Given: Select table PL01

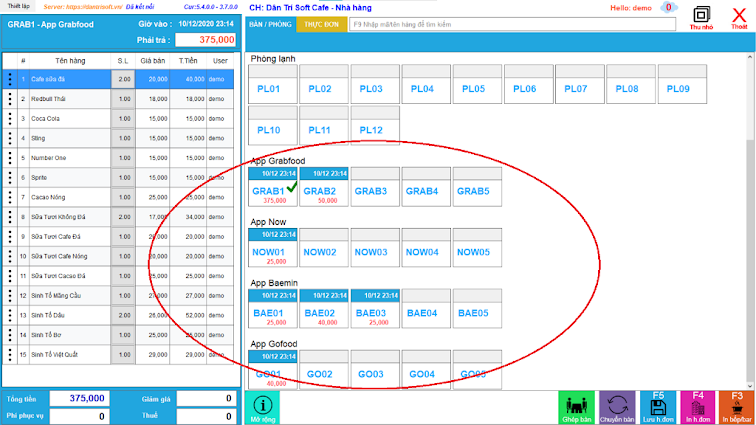Looking at the screenshot, I should pos(273,84).
